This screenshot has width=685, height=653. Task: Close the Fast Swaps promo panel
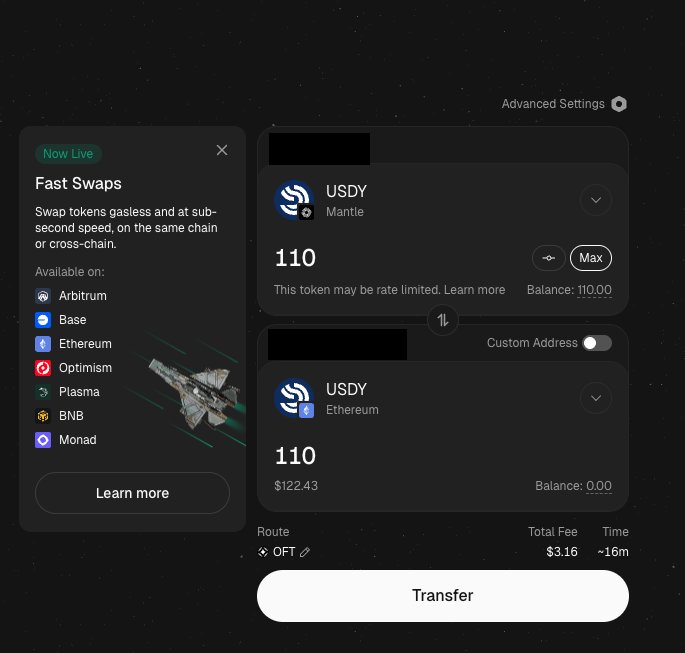click(x=222, y=150)
